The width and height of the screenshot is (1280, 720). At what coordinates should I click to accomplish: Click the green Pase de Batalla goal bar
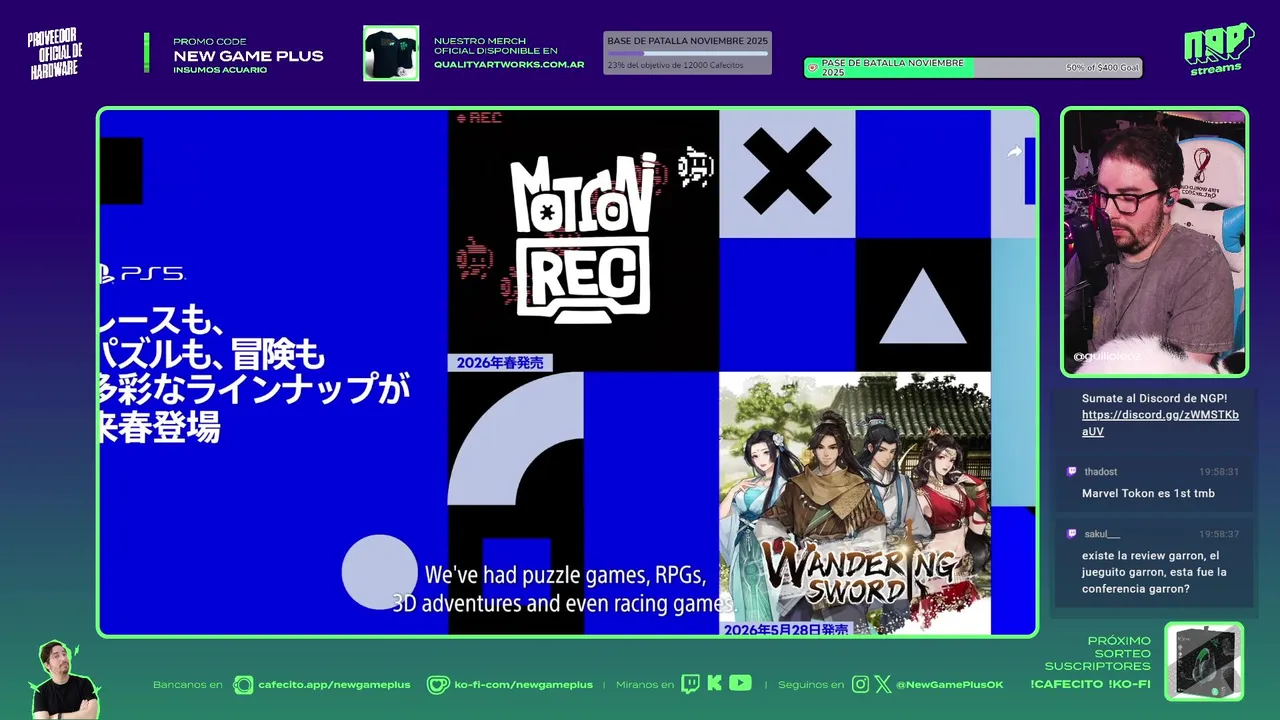coord(973,68)
